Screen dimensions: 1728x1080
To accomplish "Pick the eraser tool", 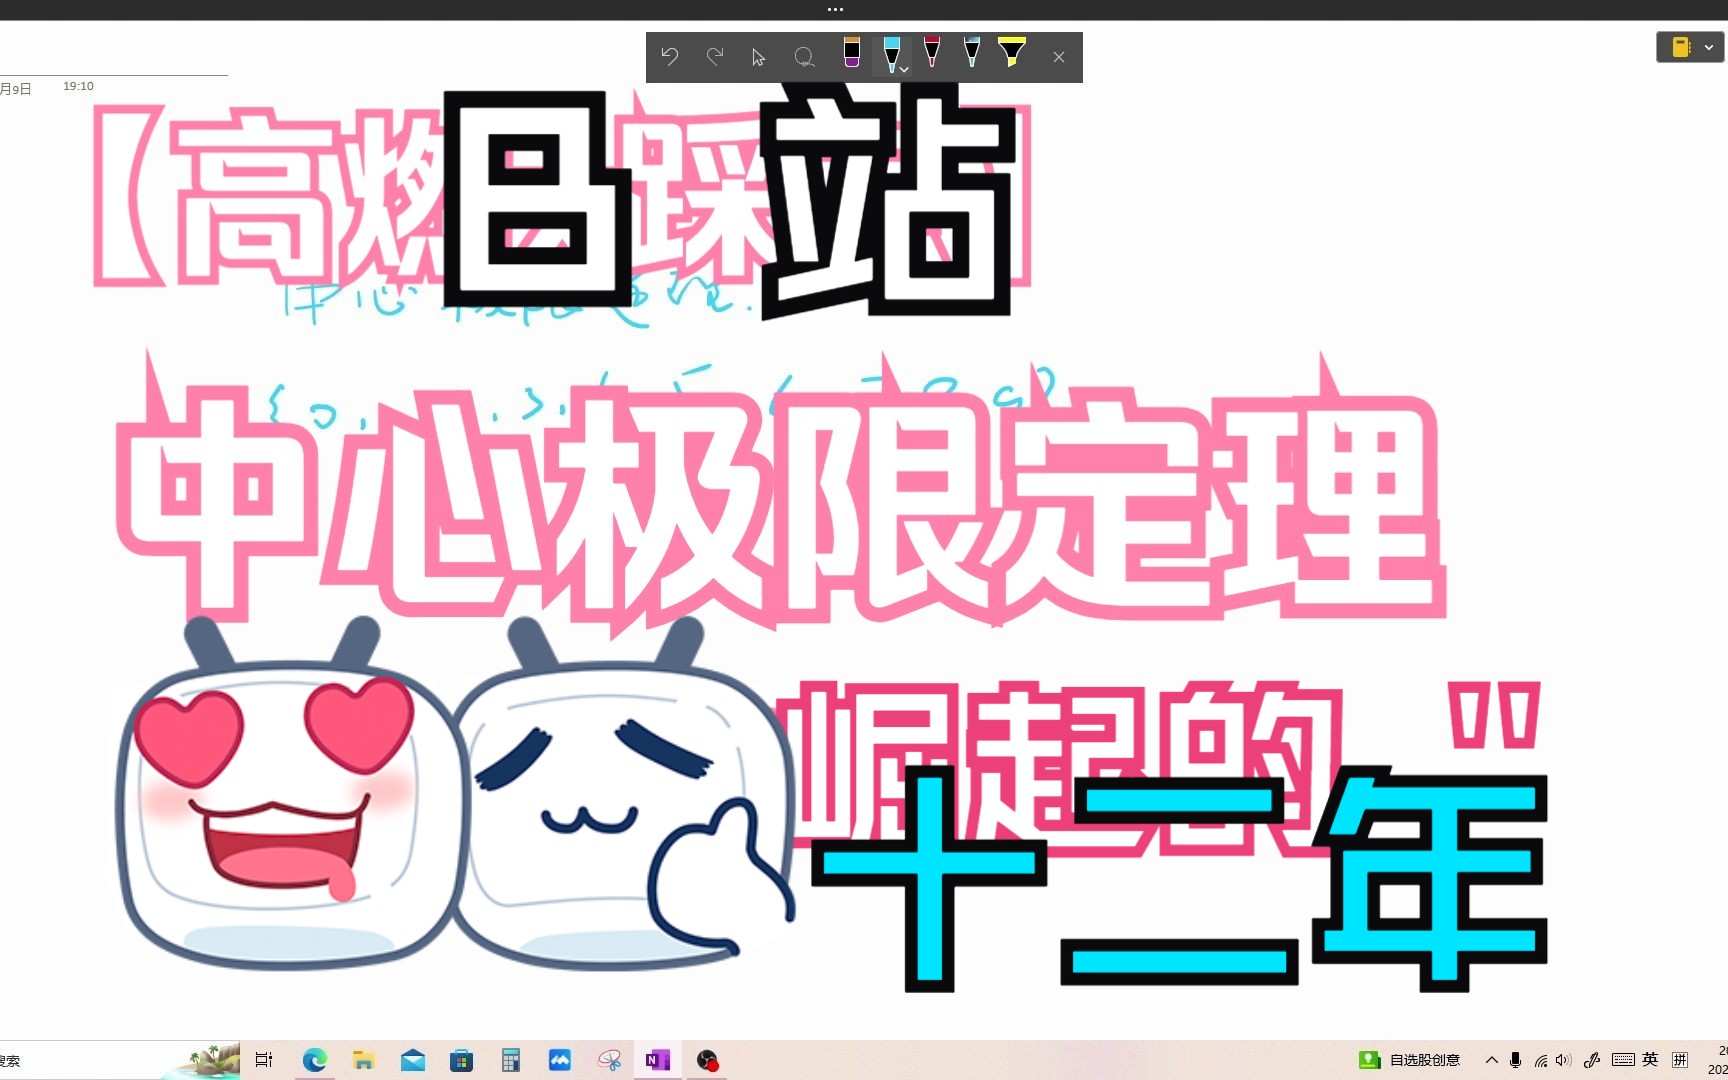I will pyautogui.click(x=851, y=53).
